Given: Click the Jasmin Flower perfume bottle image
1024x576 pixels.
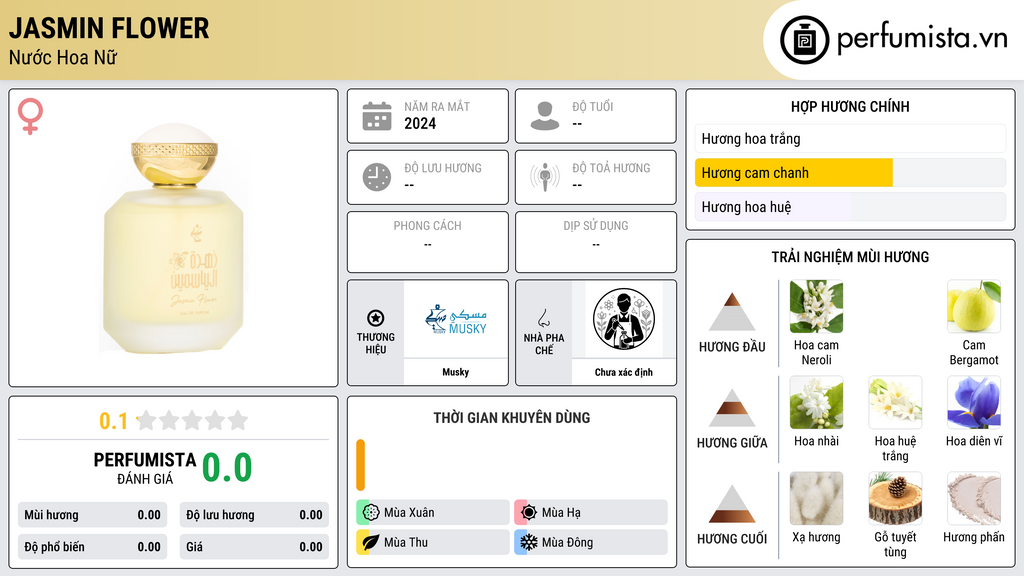Looking at the screenshot, I should tap(174, 238).
